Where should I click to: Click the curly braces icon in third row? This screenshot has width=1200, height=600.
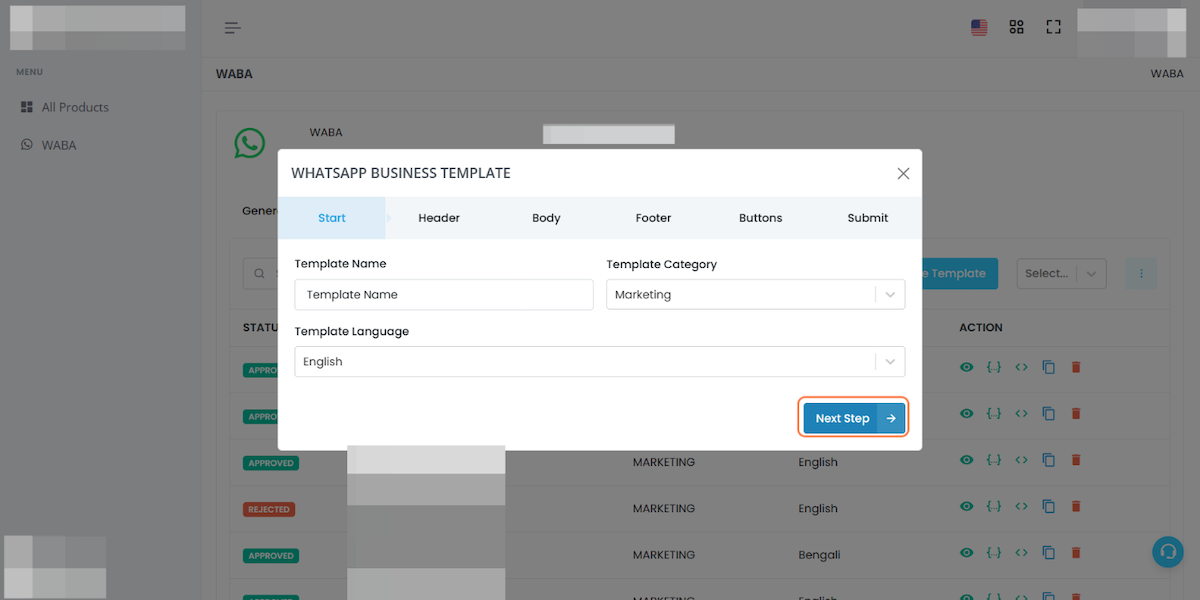pos(993,460)
